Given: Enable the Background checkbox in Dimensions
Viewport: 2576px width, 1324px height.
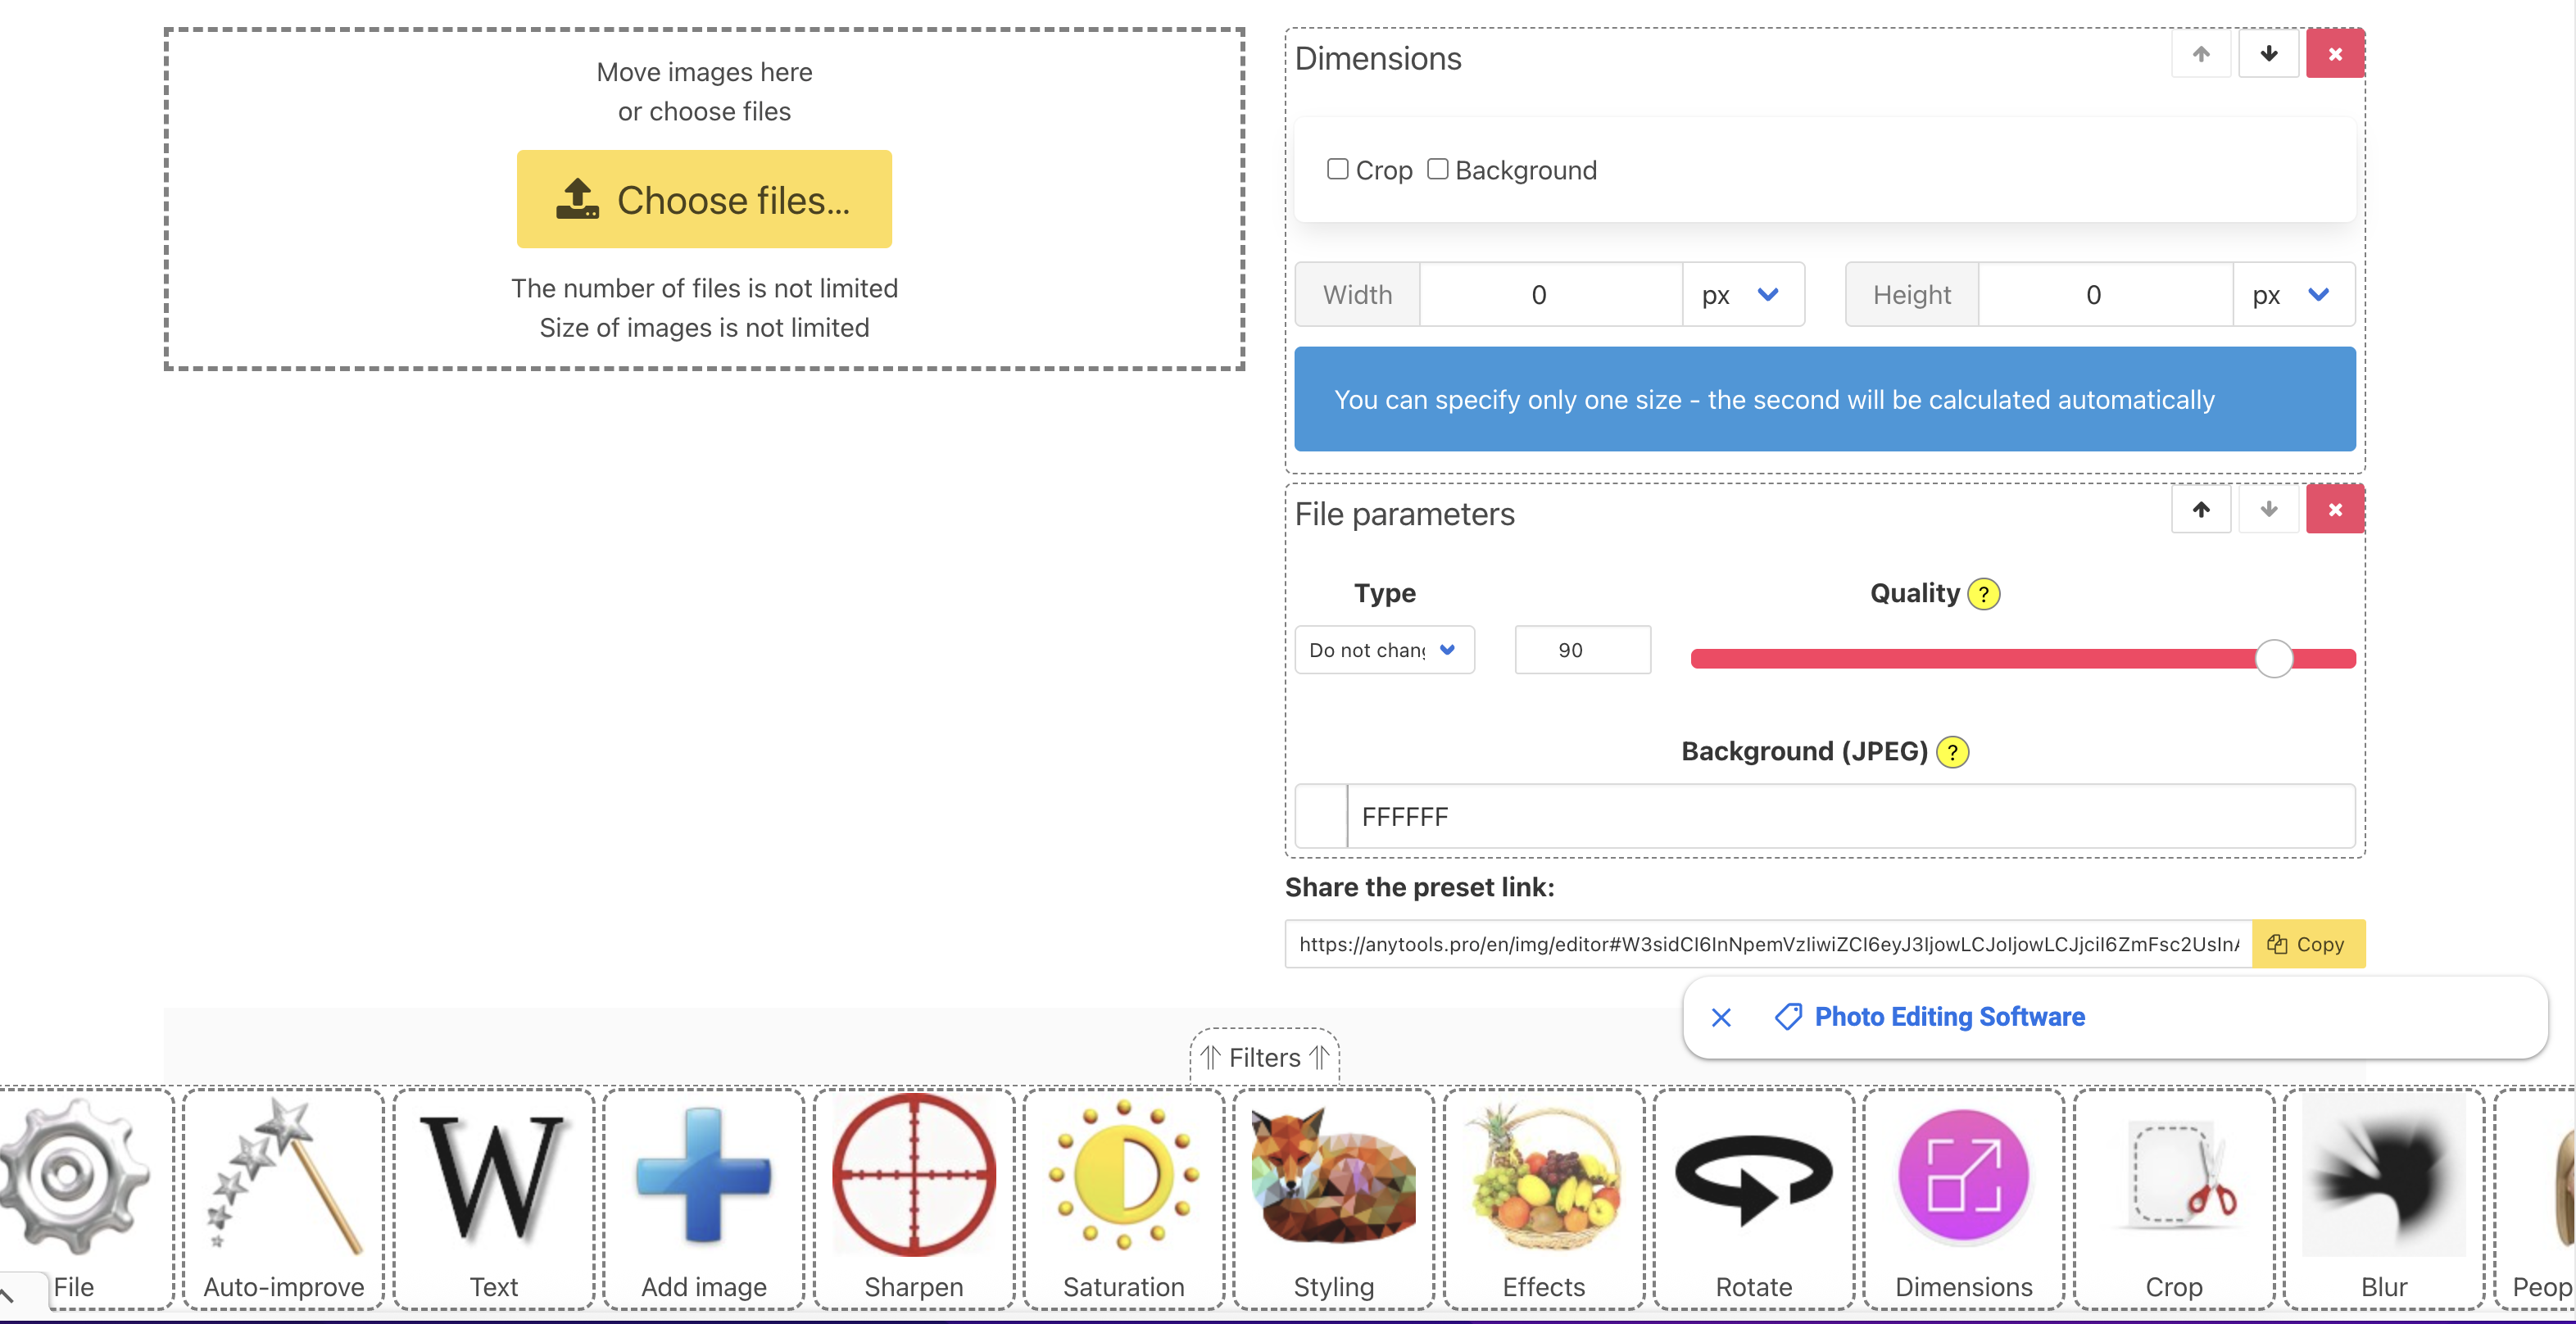Looking at the screenshot, I should click(1437, 169).
